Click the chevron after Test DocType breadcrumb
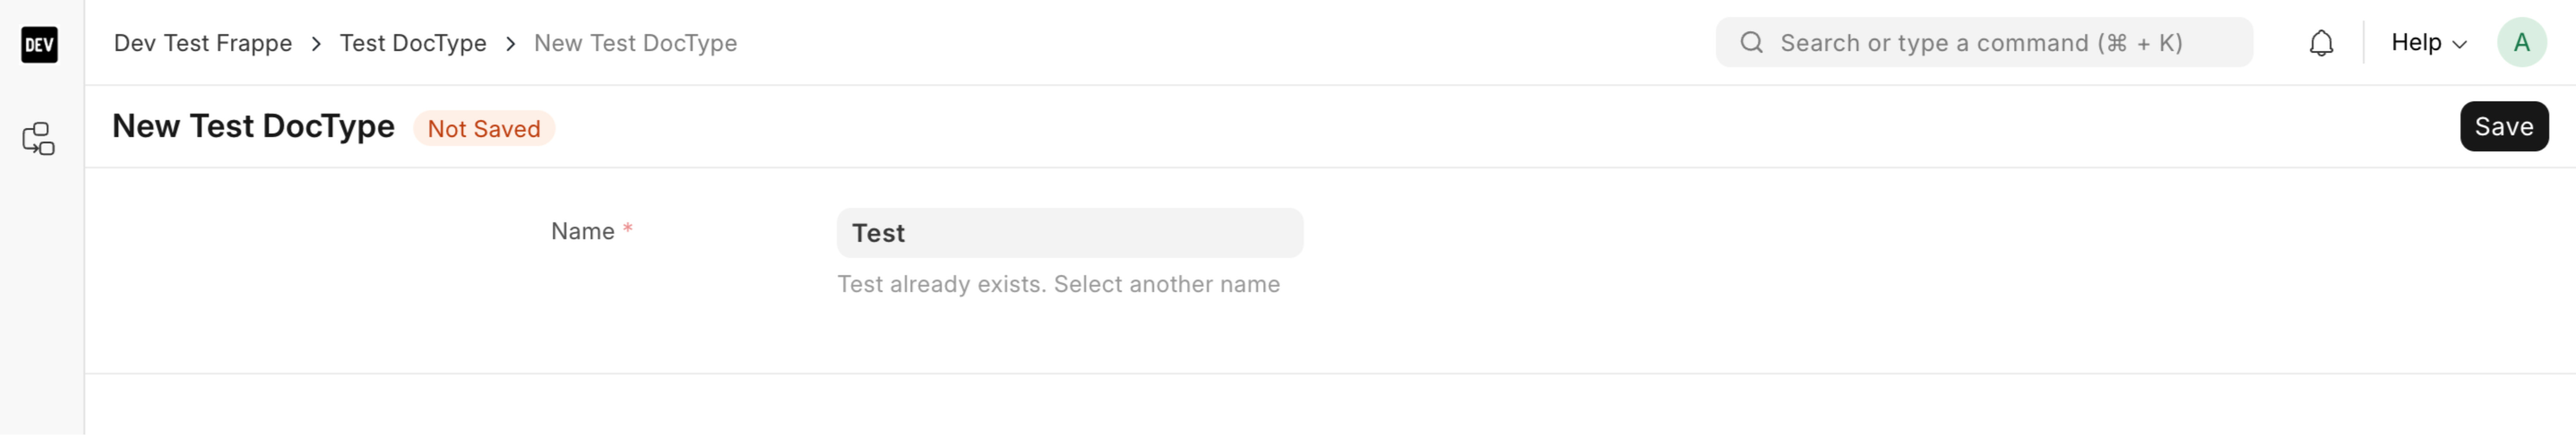 (x=511, y=44)
